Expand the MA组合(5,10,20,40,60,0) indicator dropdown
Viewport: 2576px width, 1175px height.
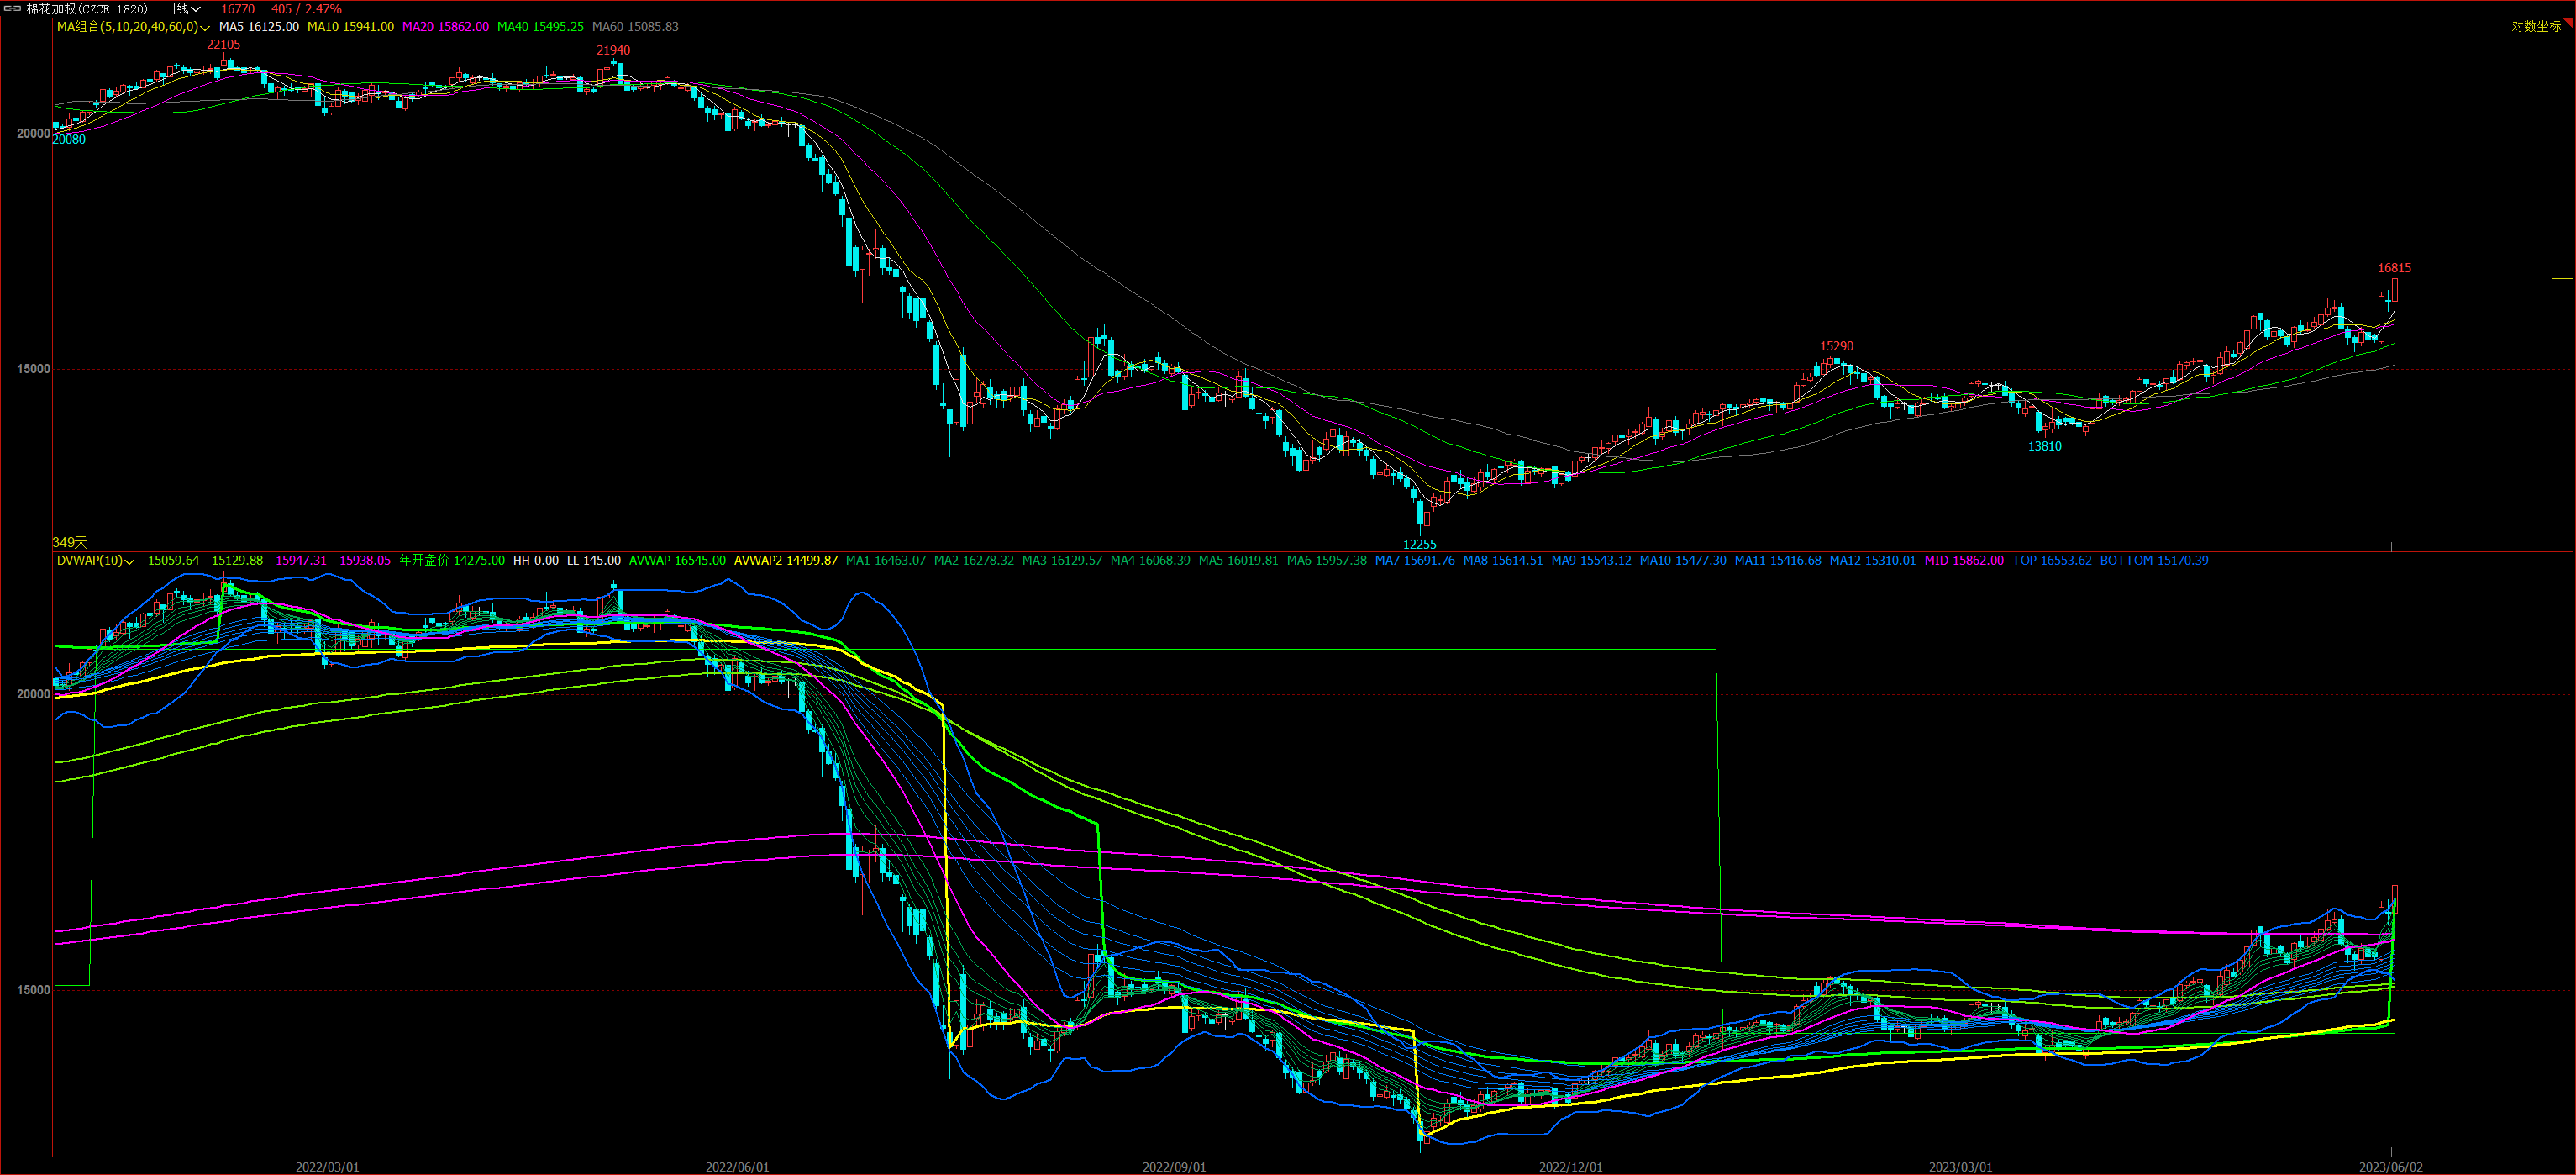[205, 28]
